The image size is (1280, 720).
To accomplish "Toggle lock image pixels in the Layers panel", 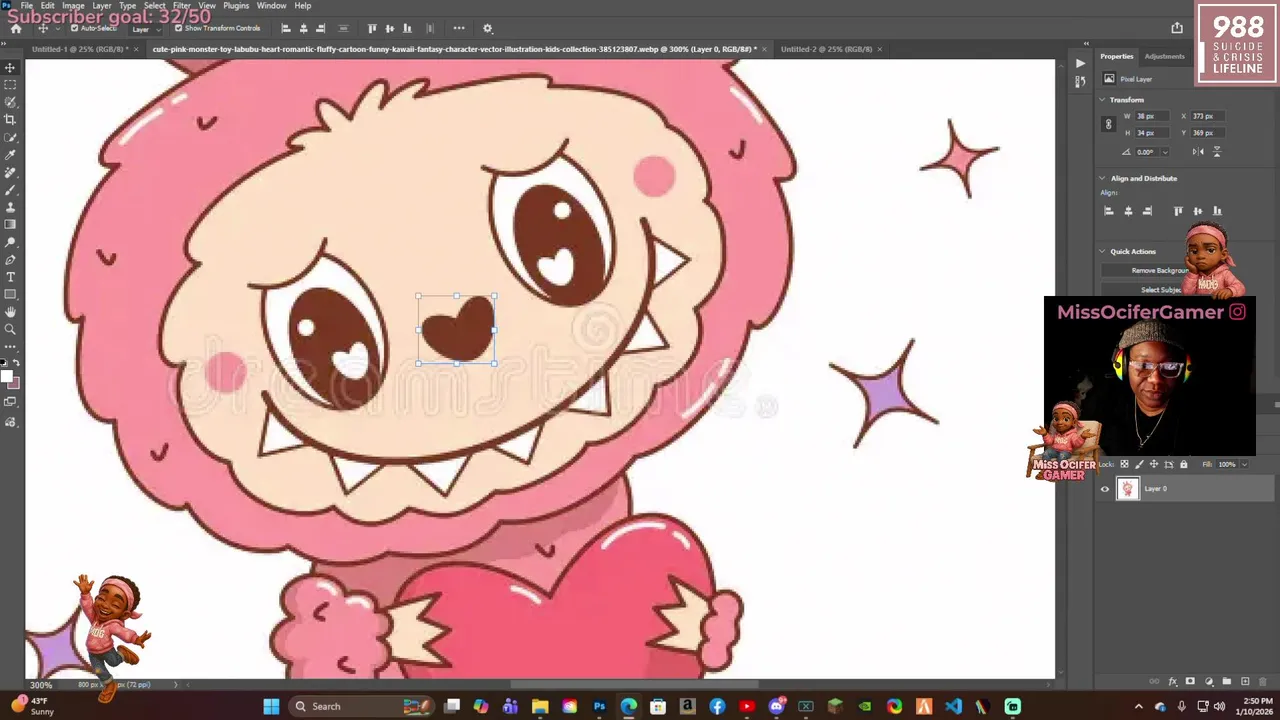I will point(1139,464).
